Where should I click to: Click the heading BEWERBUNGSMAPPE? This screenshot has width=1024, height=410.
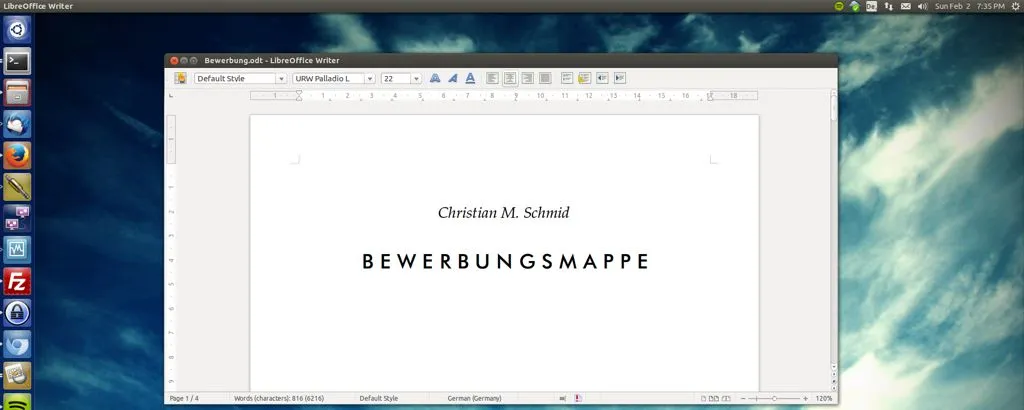click(505, 261)
